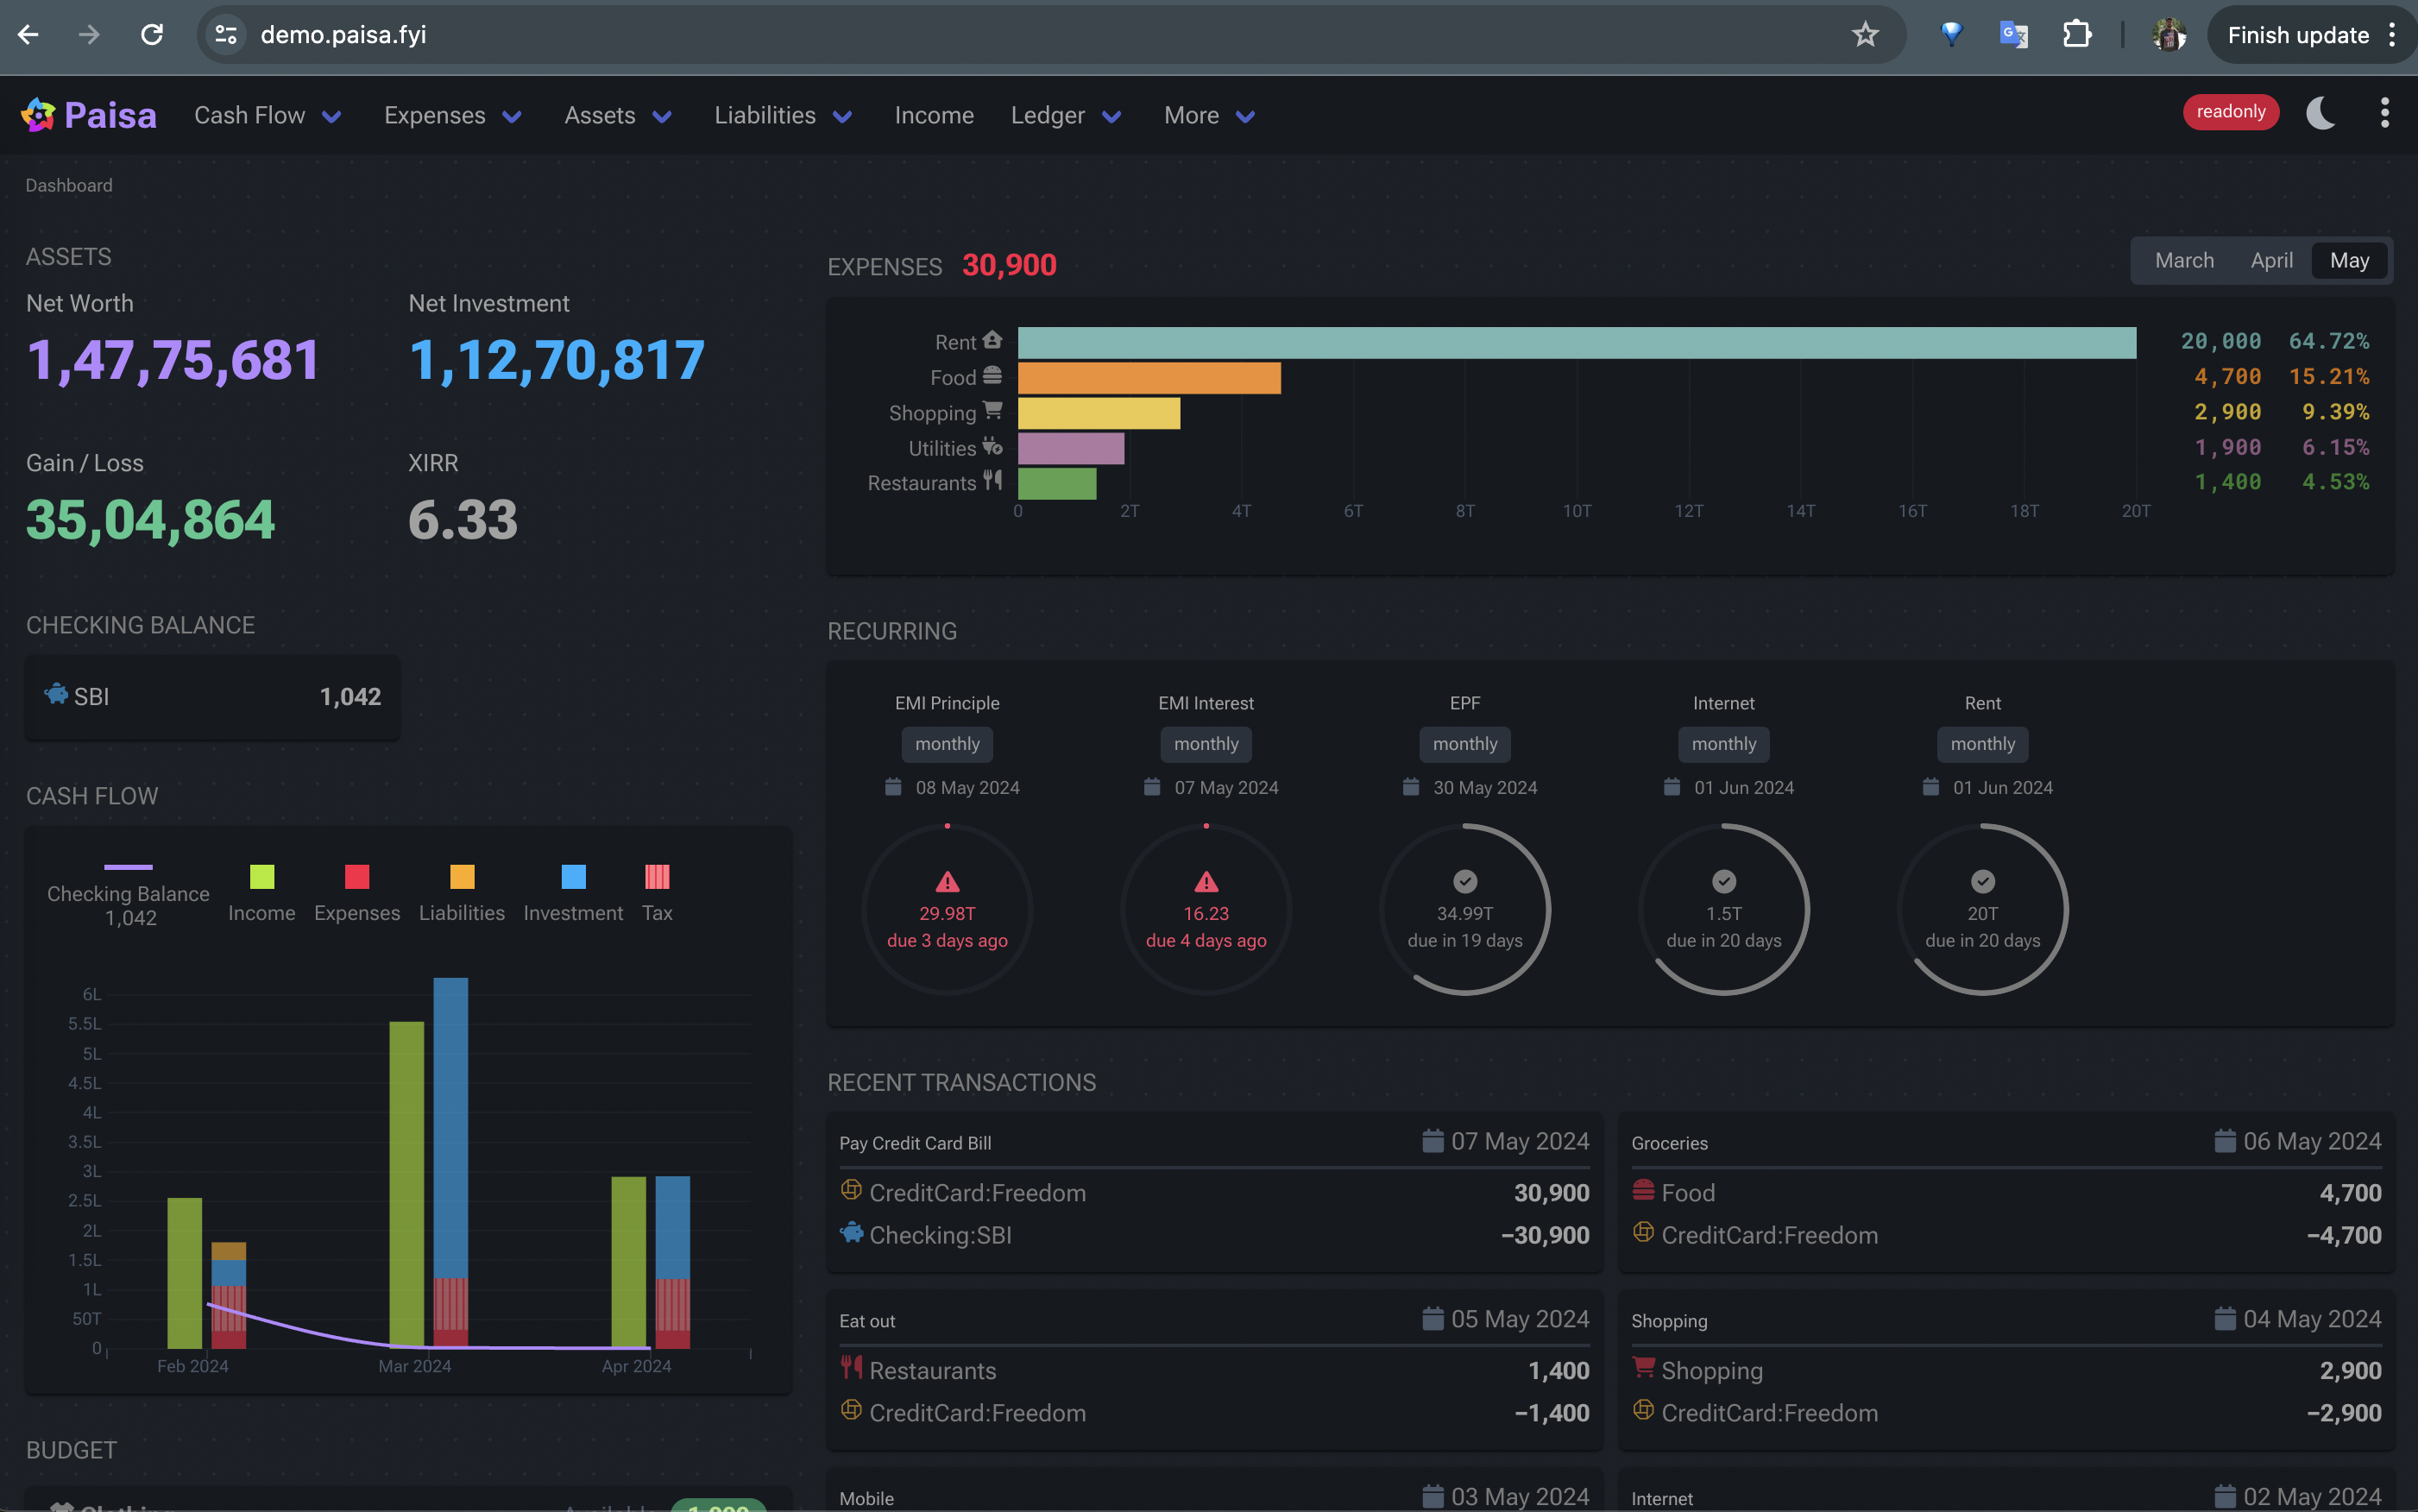Click the Paisa logo icon
This screenshot has height=1512, width=2418.
(x=38, y=115)
